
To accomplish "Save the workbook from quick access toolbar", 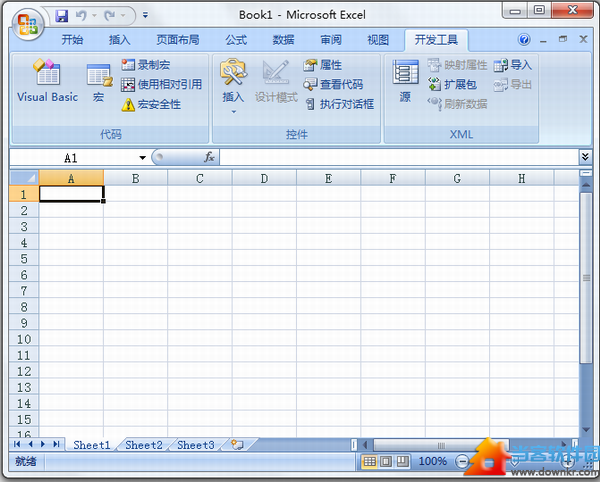I will (x=62, y=16).
